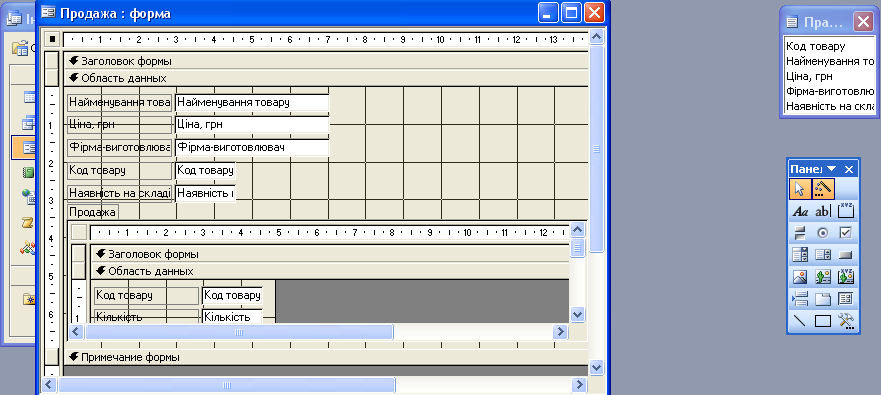Select the Label (Aa) tool
Image resolution: width=881 pixels, height=395 pixels.
point(800,212)
